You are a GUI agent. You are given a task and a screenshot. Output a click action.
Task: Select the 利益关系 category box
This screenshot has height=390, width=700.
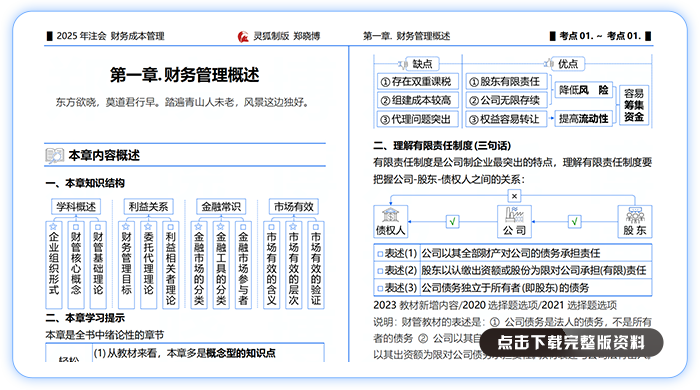point(148,207)
